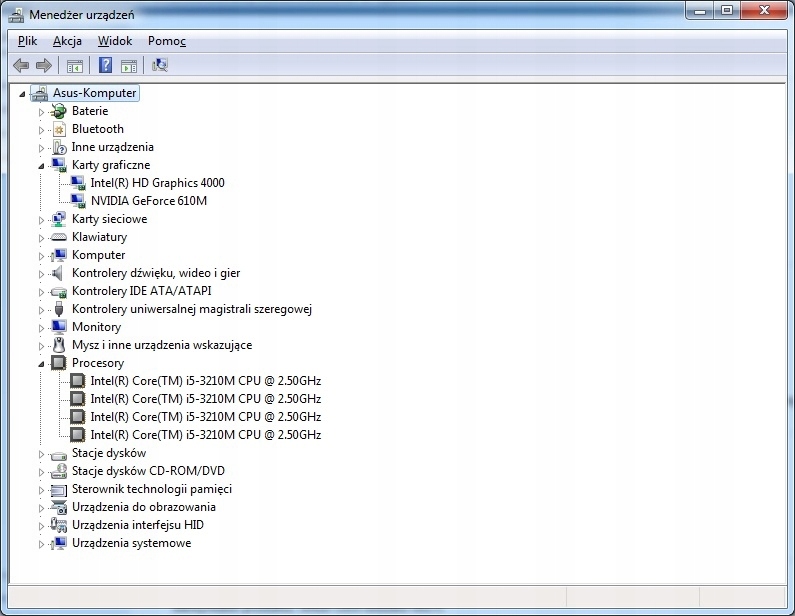Collapse the Procesory category

[x=42, y=364]
